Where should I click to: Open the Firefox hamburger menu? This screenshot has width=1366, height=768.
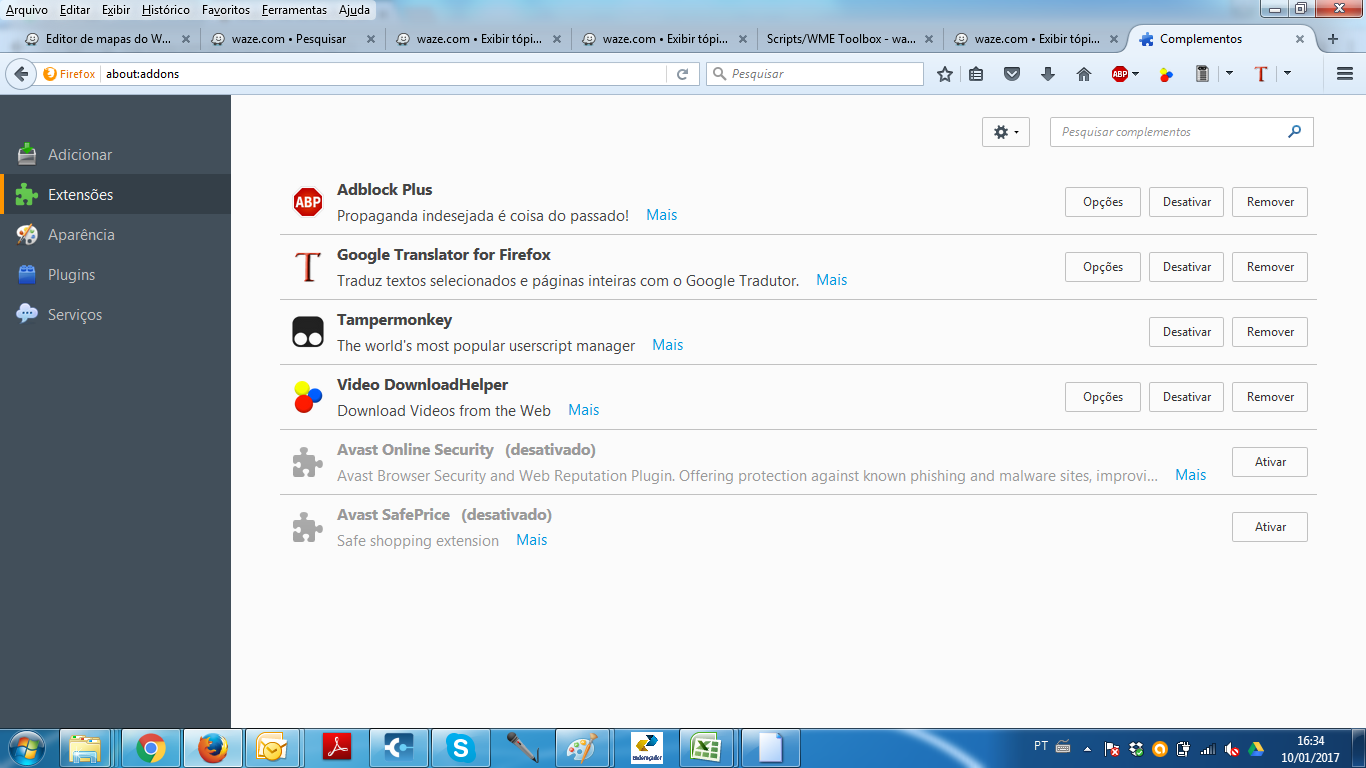1345,74
